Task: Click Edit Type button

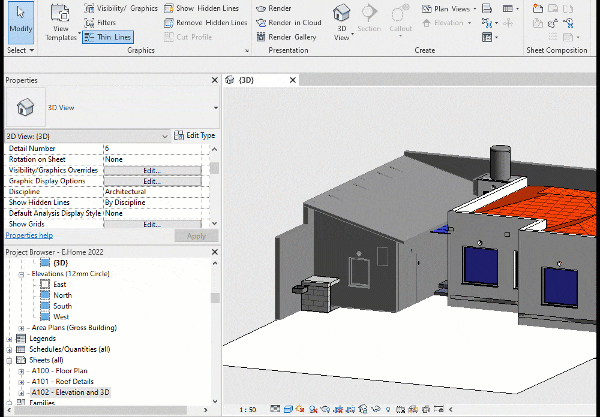Action: pyautogui.click(x=195, y=136)
